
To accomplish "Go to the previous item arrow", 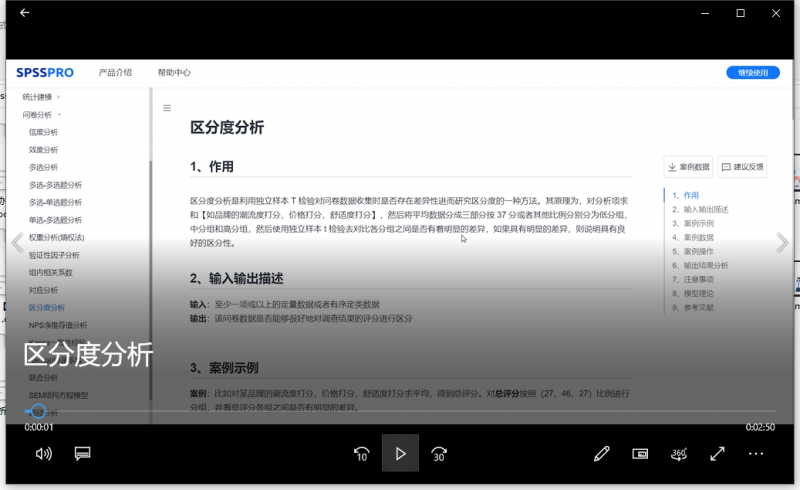I will coord(17,242).
